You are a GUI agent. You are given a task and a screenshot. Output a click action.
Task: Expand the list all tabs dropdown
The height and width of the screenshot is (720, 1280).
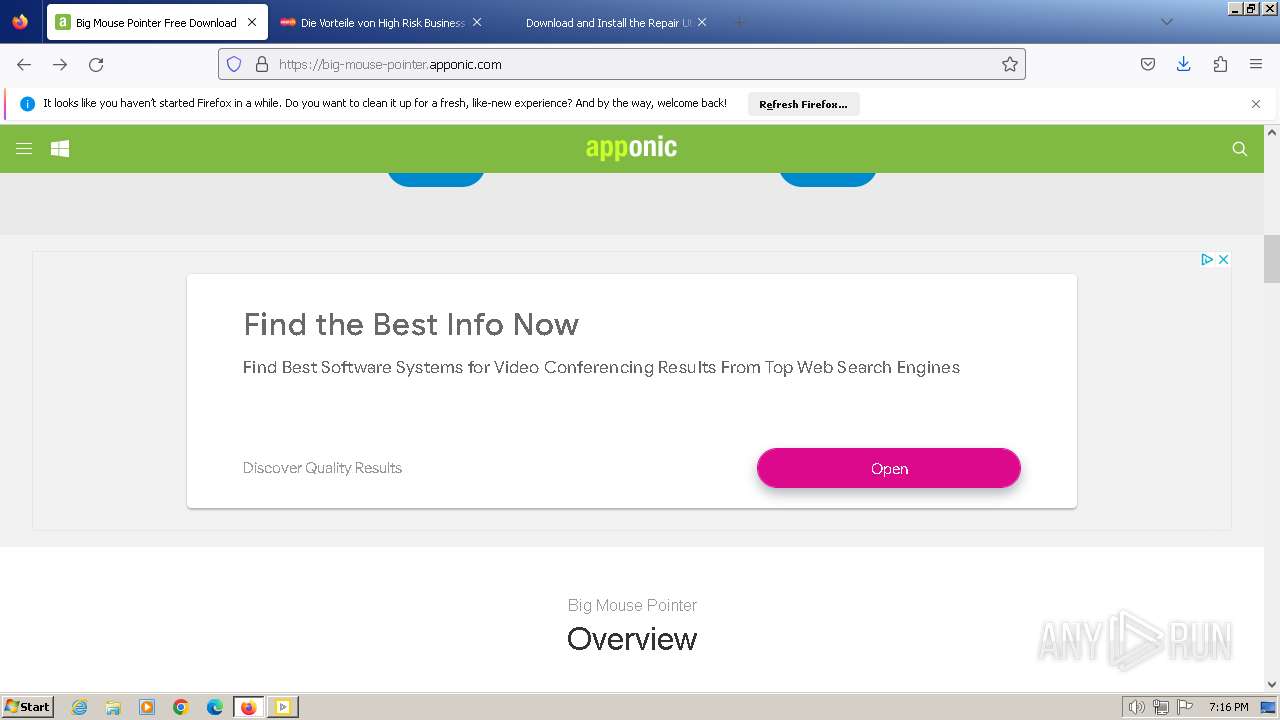(x=1167, y=22)
